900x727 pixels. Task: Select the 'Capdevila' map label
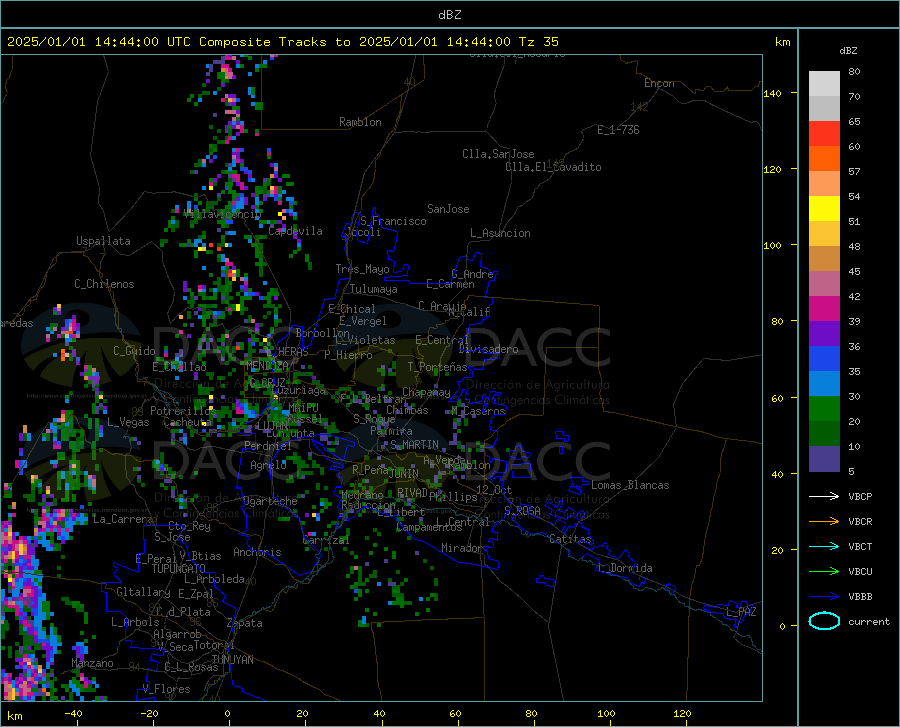[295, 231]
